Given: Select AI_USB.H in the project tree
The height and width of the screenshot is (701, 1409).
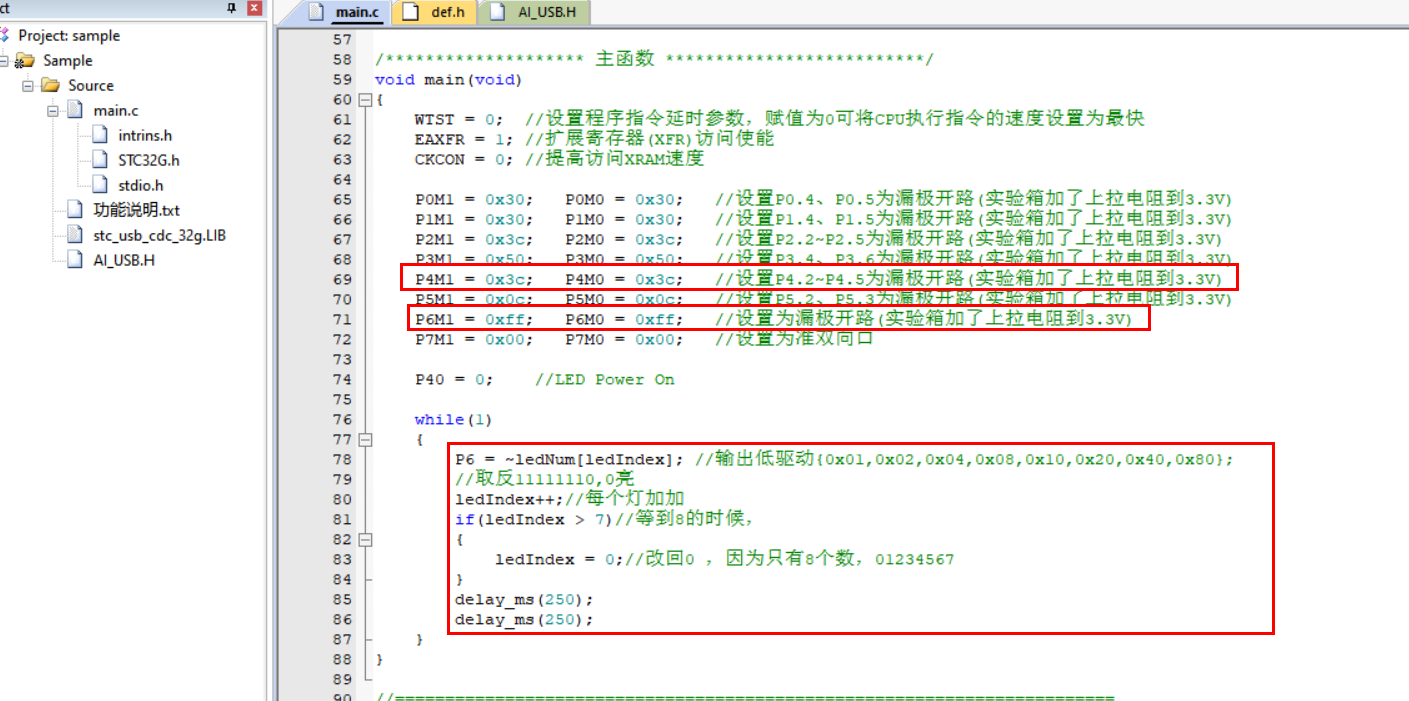Looking at the screenshot, I should (124, 260).
